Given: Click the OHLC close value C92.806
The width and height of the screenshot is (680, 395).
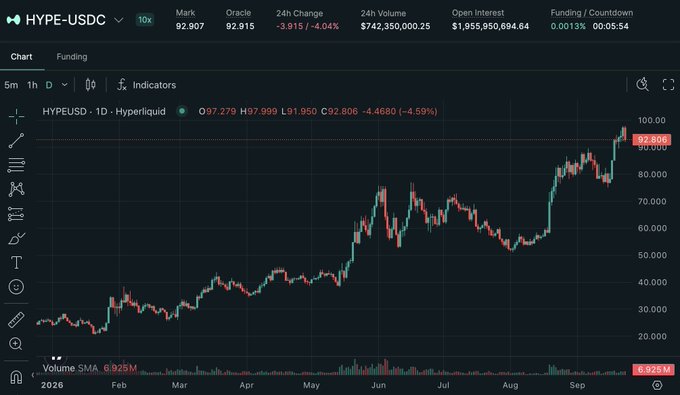Looking at the screenshot, I should point(339,111).
